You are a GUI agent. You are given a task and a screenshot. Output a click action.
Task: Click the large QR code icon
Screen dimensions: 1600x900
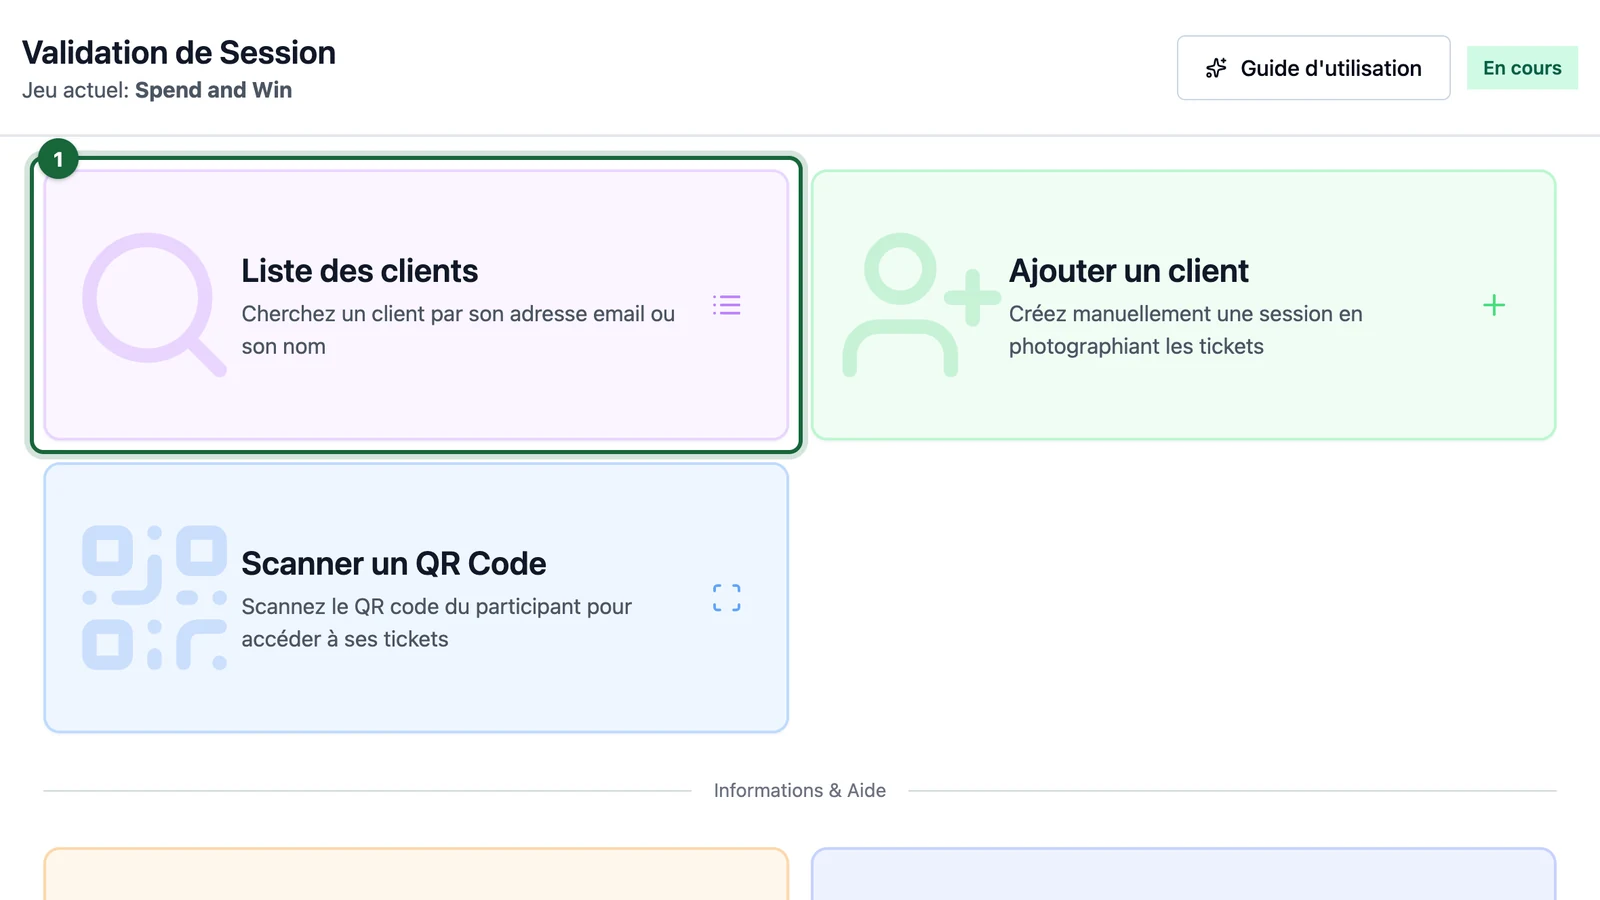pyautogui.click(x=154, y=598)
